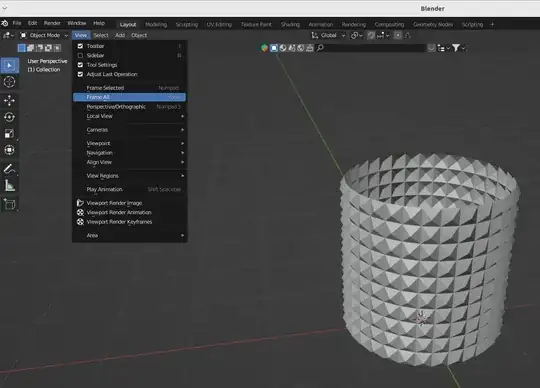
Task: Open the Window menu
Action: [77, 23]
